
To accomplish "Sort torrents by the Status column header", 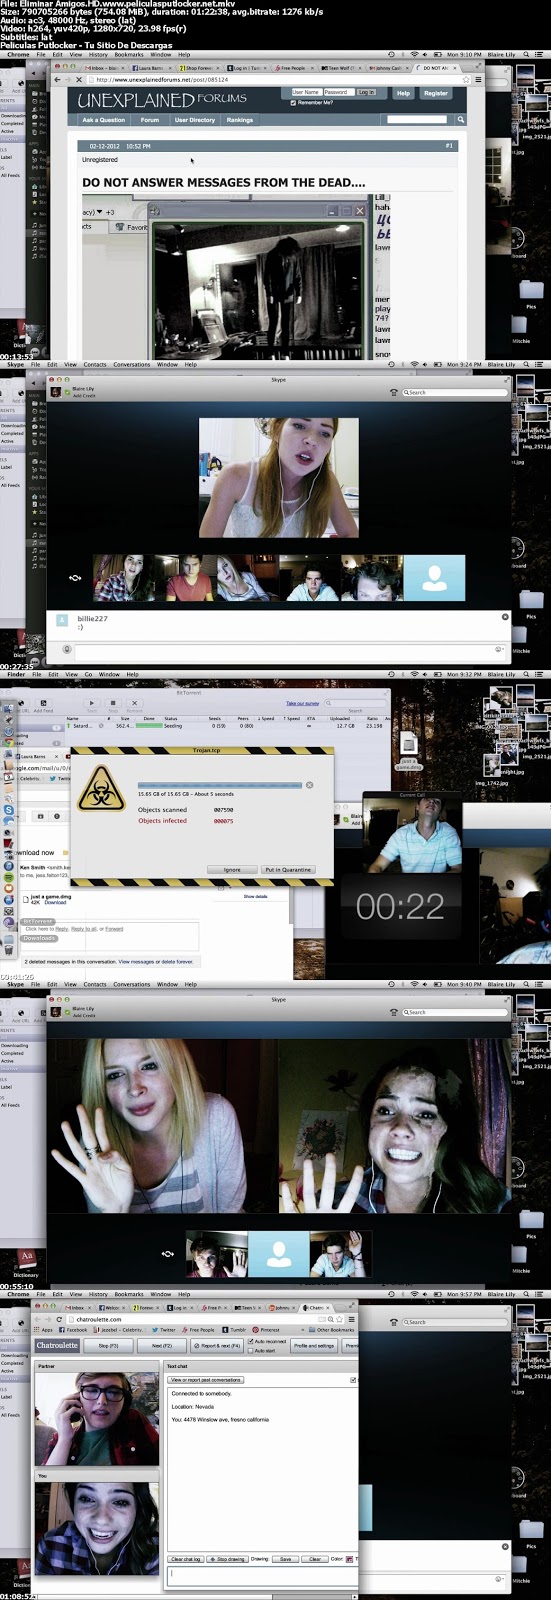I will click(x=171, y=718).
